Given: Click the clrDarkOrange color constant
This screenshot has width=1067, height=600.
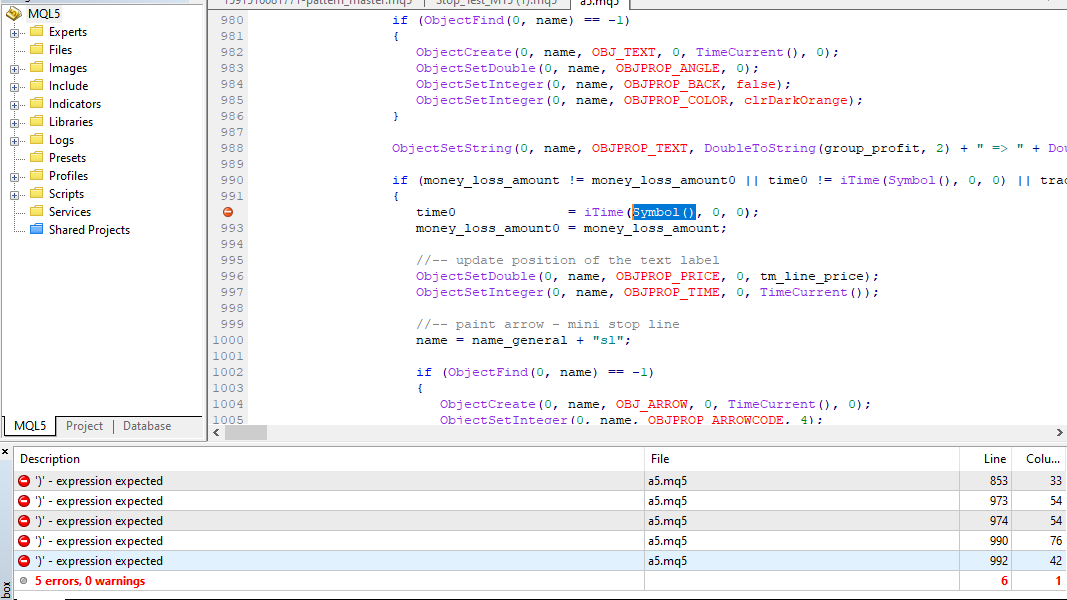Looking at the screenshot, I should [795, 101].
